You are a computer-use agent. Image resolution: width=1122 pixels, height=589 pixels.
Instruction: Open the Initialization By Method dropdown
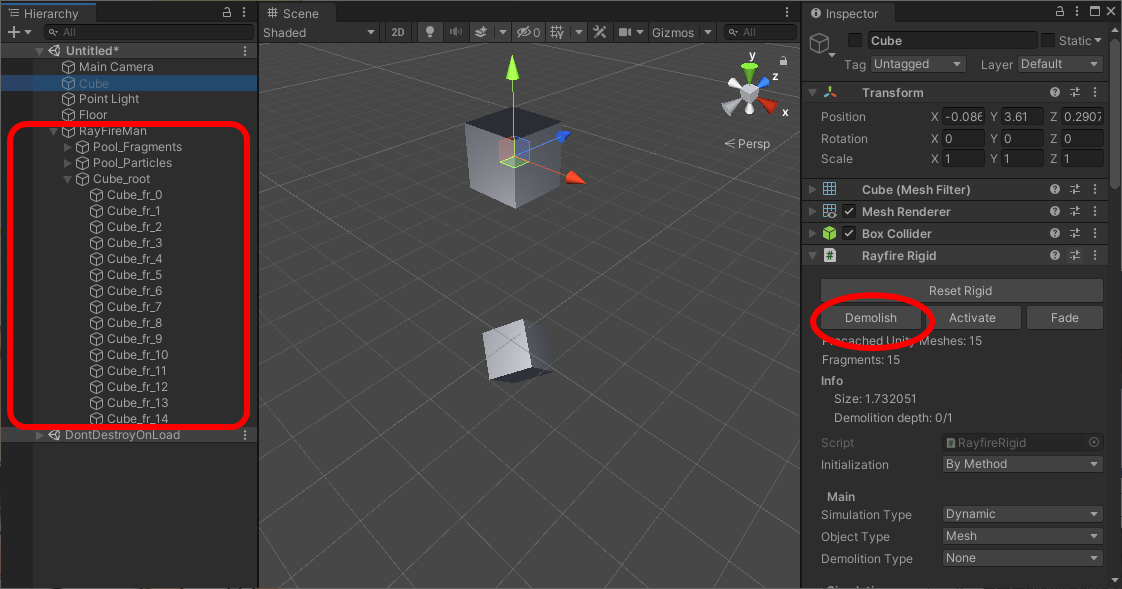(1022, 464)
